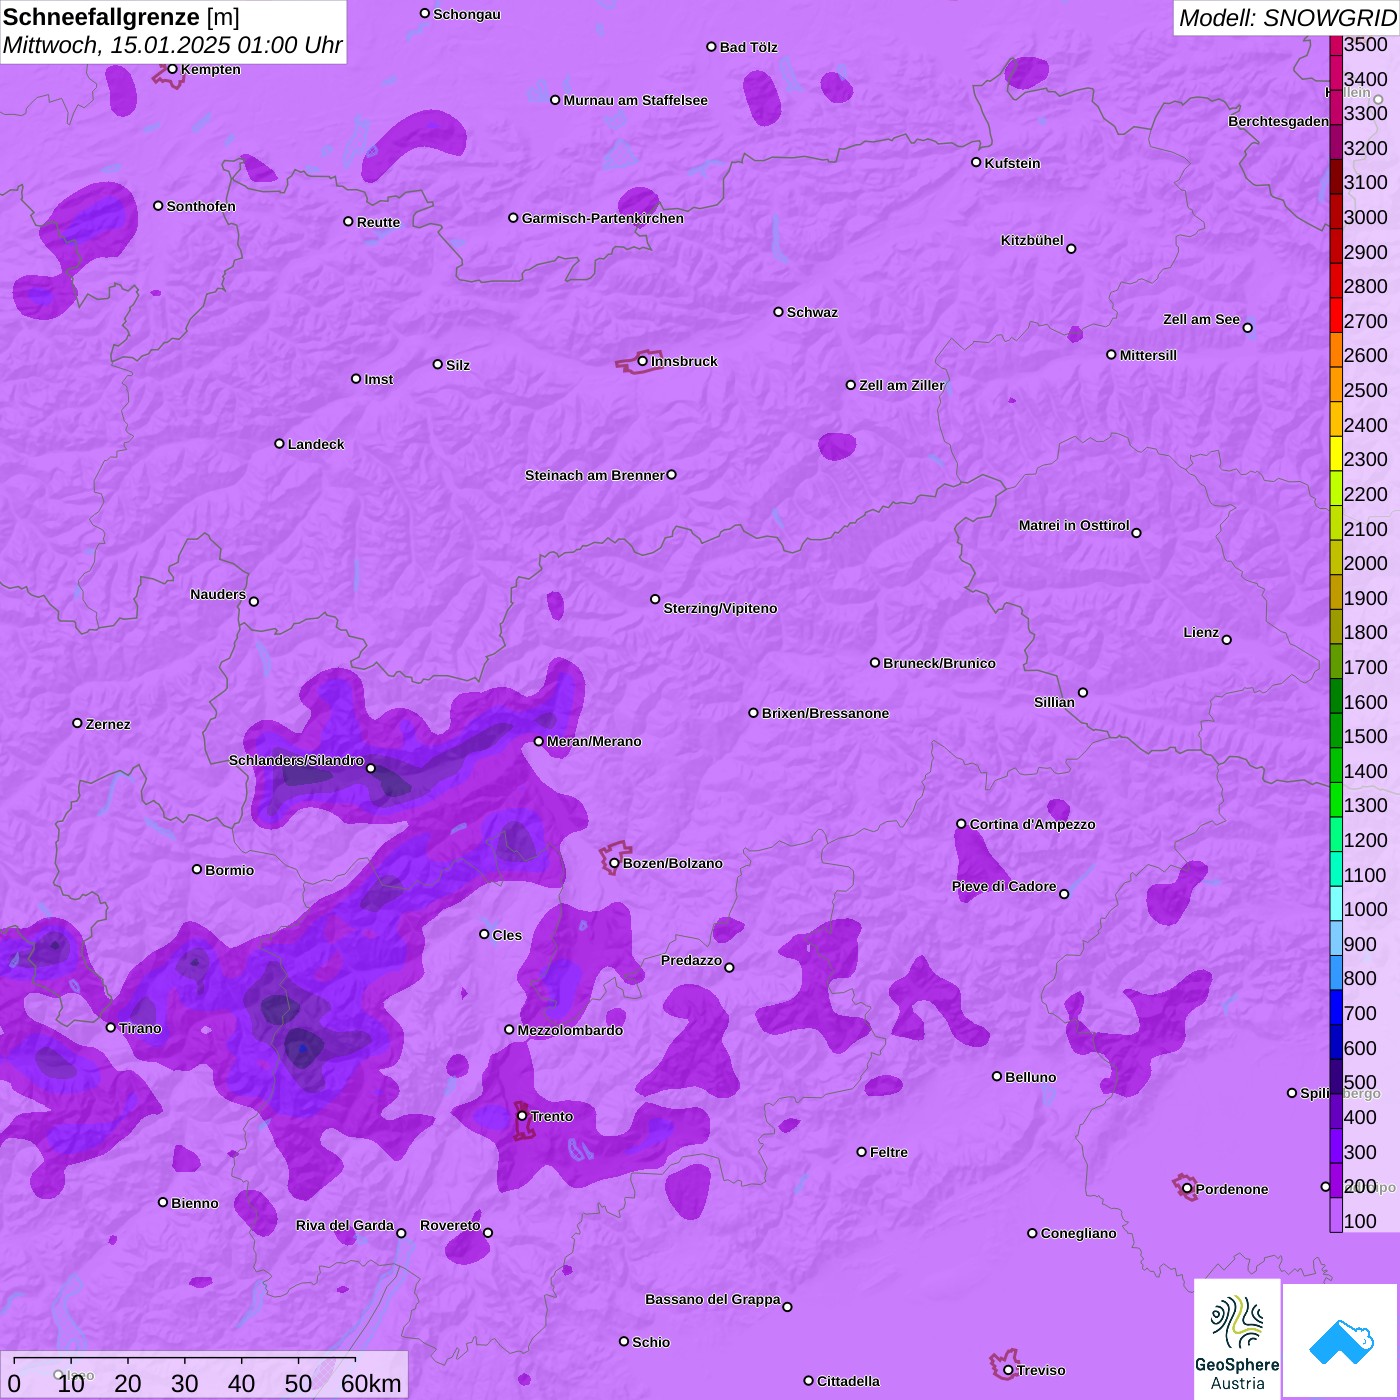
Task: Click the 'Mittersill' label
Action: pyautogui.click(x=1148, y=355)
